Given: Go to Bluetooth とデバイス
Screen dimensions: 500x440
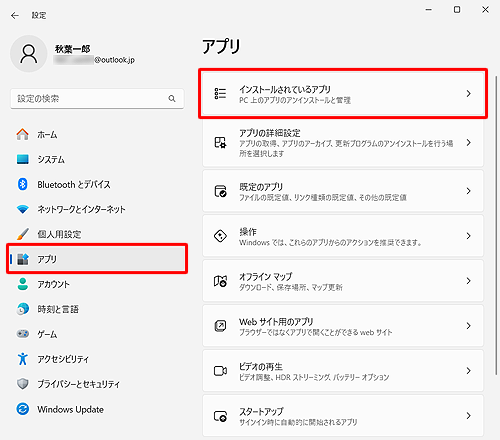Looking at the screenshot, I should click(97, 184).
